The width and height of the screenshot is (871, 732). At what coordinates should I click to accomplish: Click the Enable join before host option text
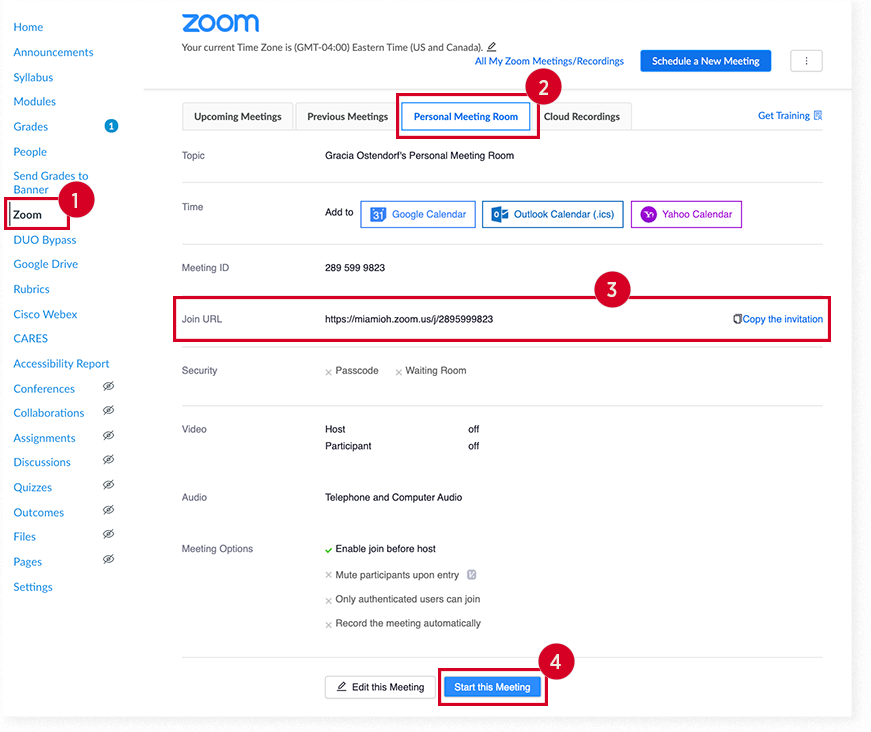(386, 549)
